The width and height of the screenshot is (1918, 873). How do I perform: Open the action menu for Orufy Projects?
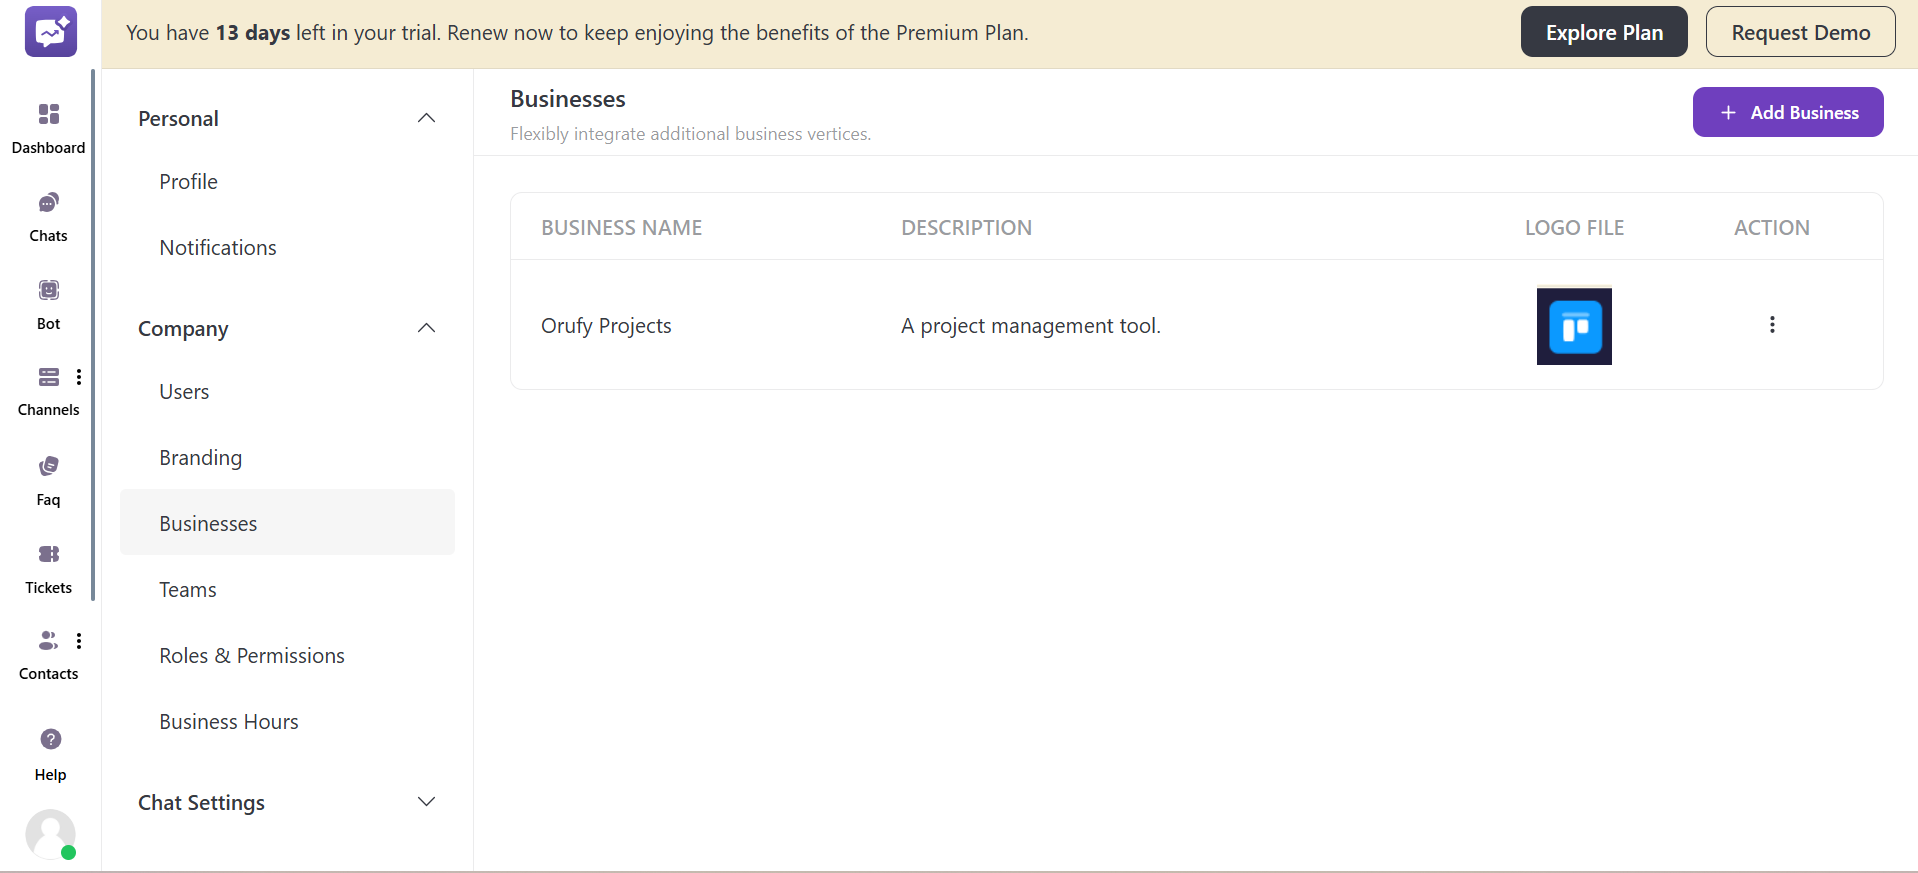coord(1772,325)
